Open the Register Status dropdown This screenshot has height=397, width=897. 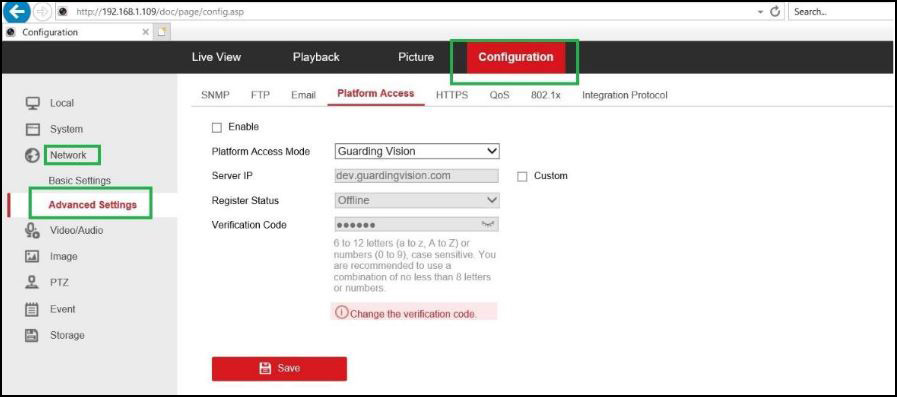416,201
